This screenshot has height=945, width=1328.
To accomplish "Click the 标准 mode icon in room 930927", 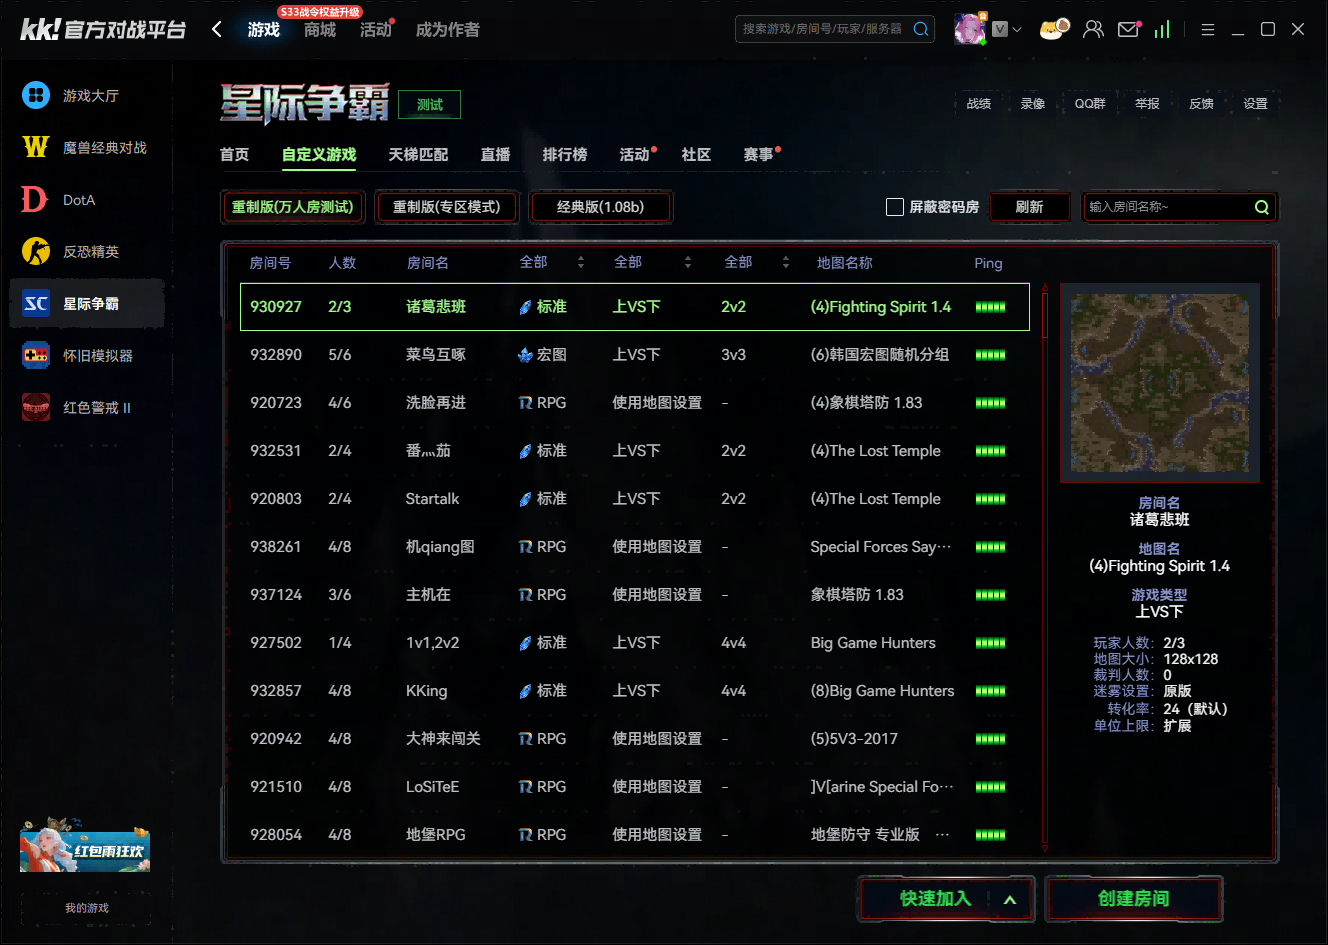I will tap(525, 307).
